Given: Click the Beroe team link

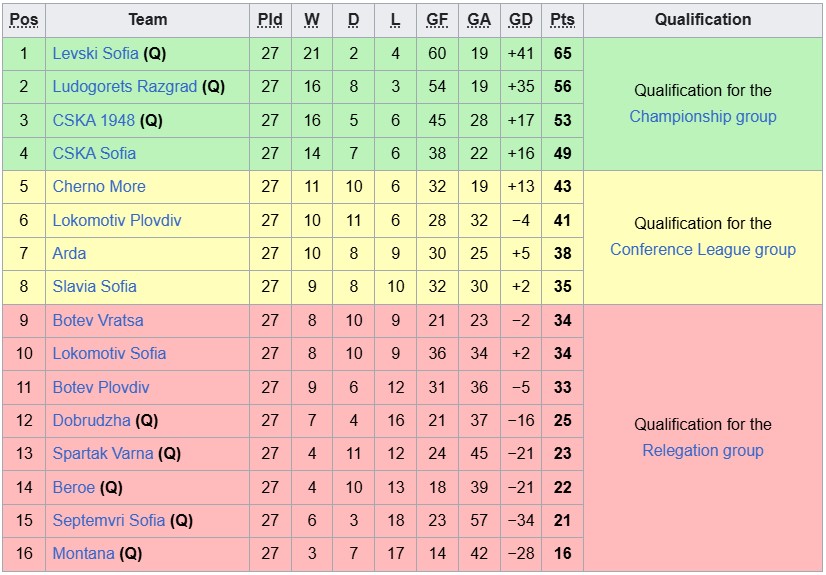Looking at the screenshot, I should pyautogui.click(x=74, y=487).
